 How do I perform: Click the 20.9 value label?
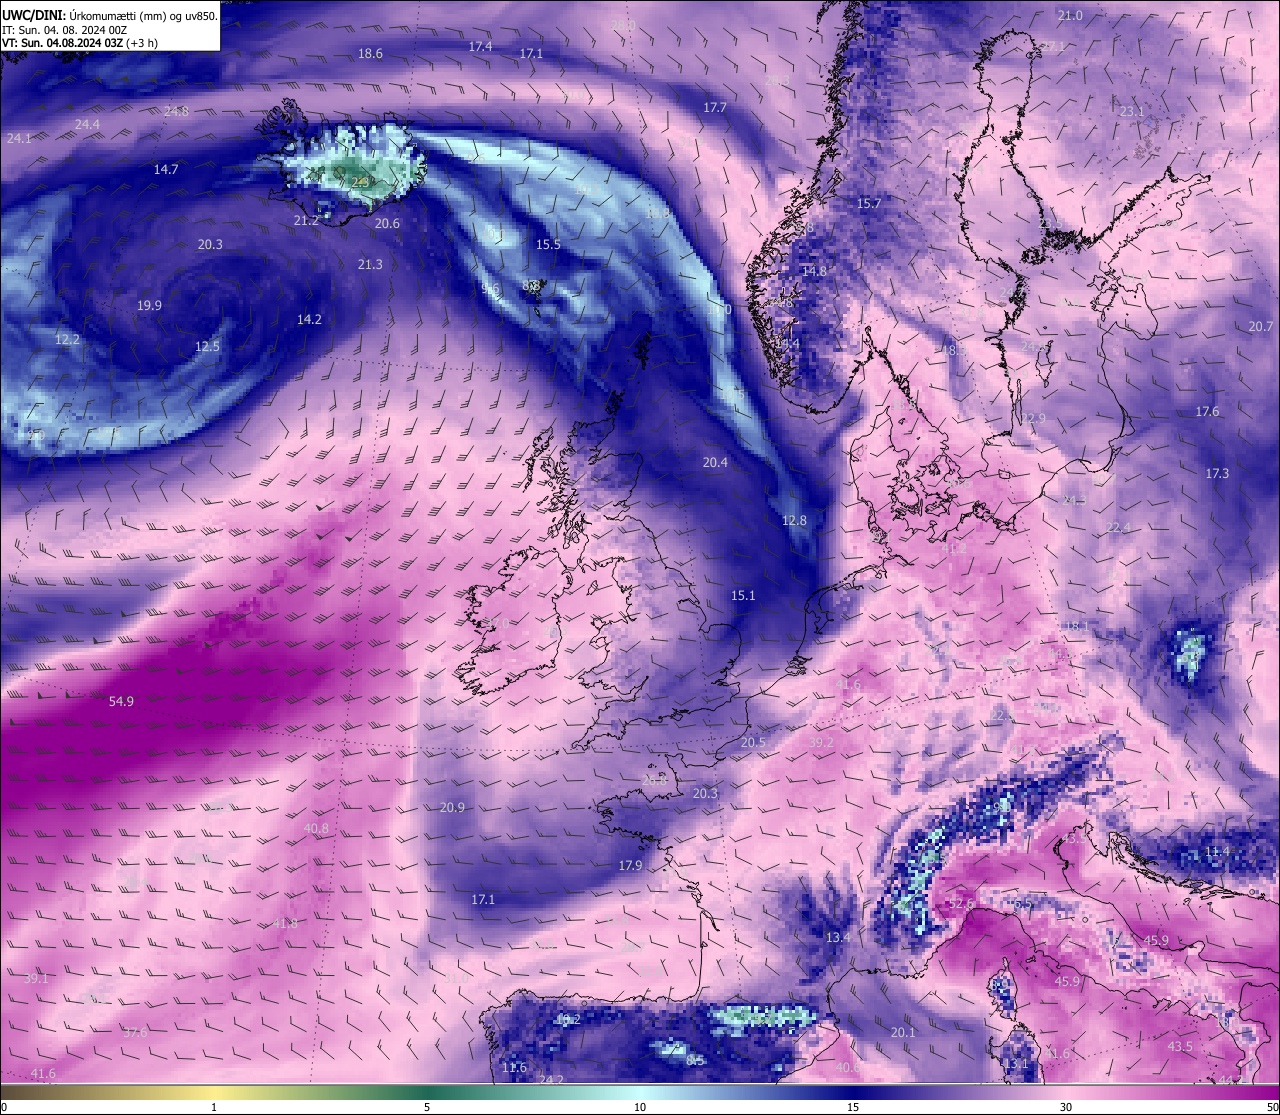tap(452, 808)
